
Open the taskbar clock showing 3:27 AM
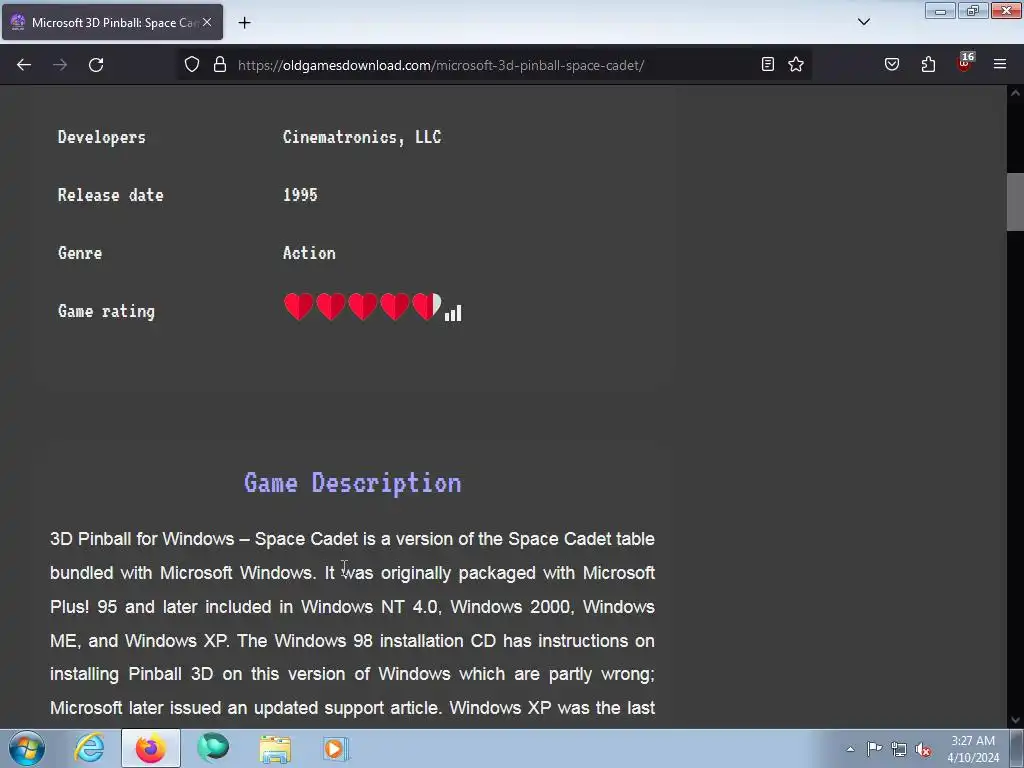click(x=973, y=749)
